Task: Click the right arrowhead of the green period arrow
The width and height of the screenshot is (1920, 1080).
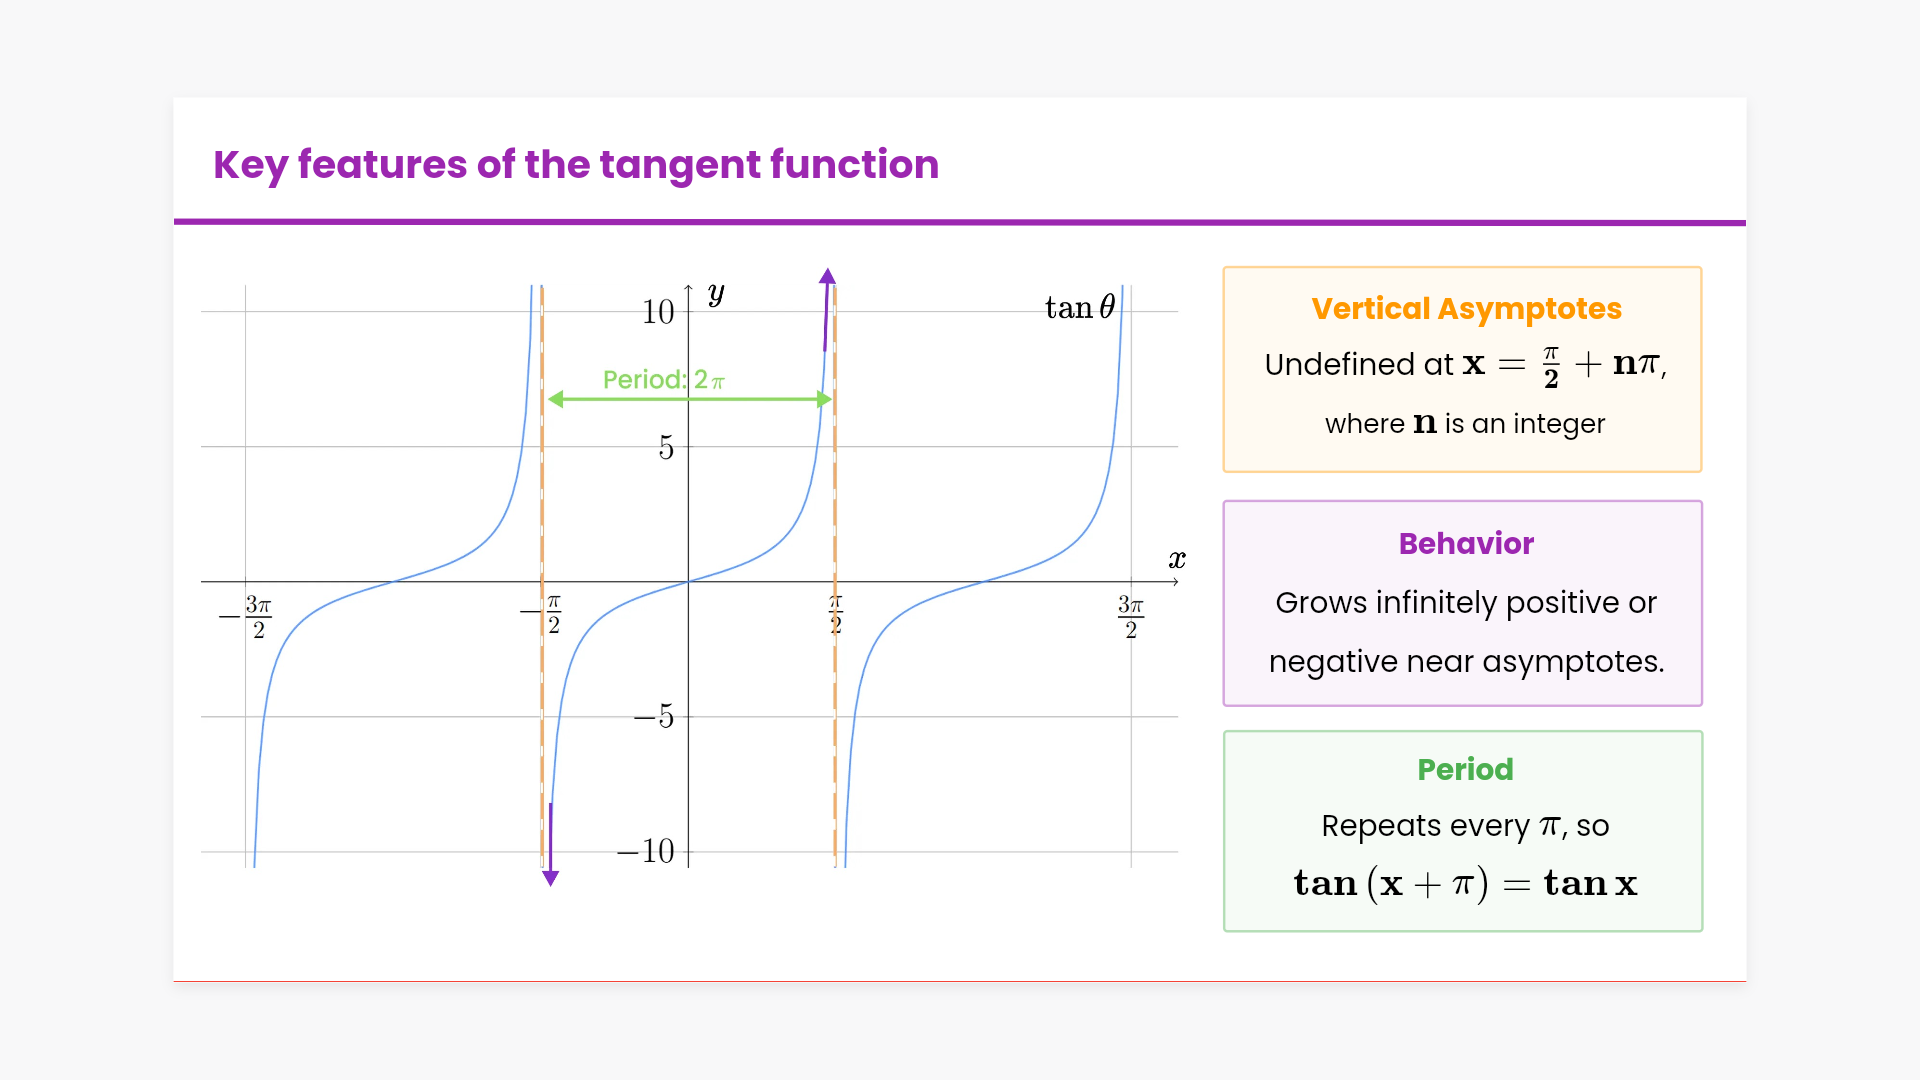Action: (824, 399)
